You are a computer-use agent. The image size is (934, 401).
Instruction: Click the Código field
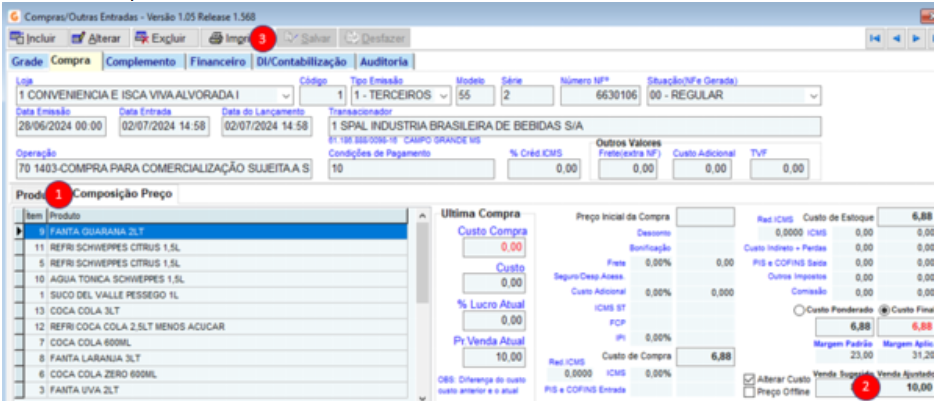pyautogui.click(x=322, y=95)
